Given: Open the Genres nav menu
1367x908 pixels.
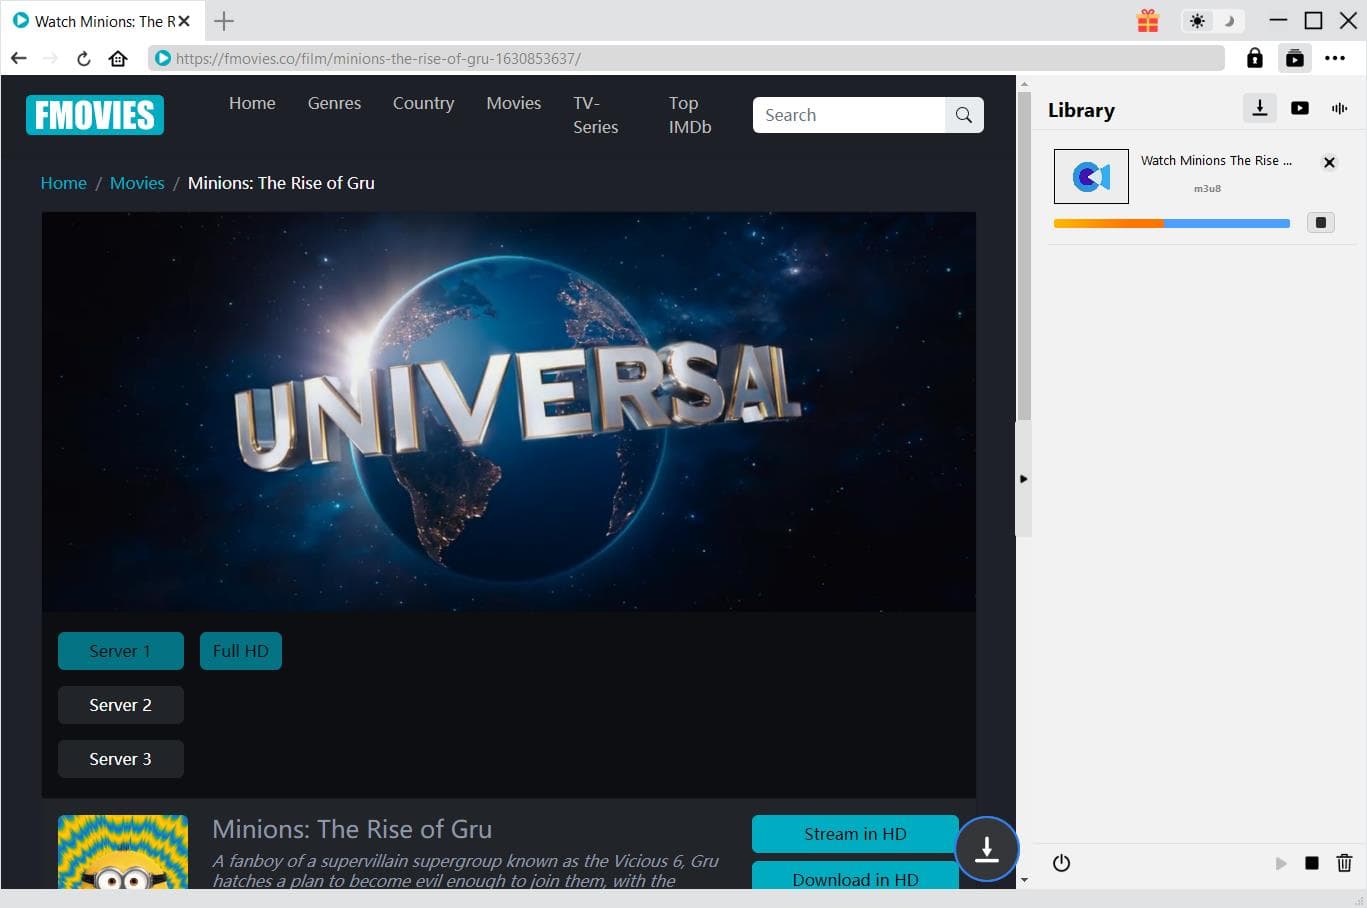Looking at the screenshot, I should point(334,103).
